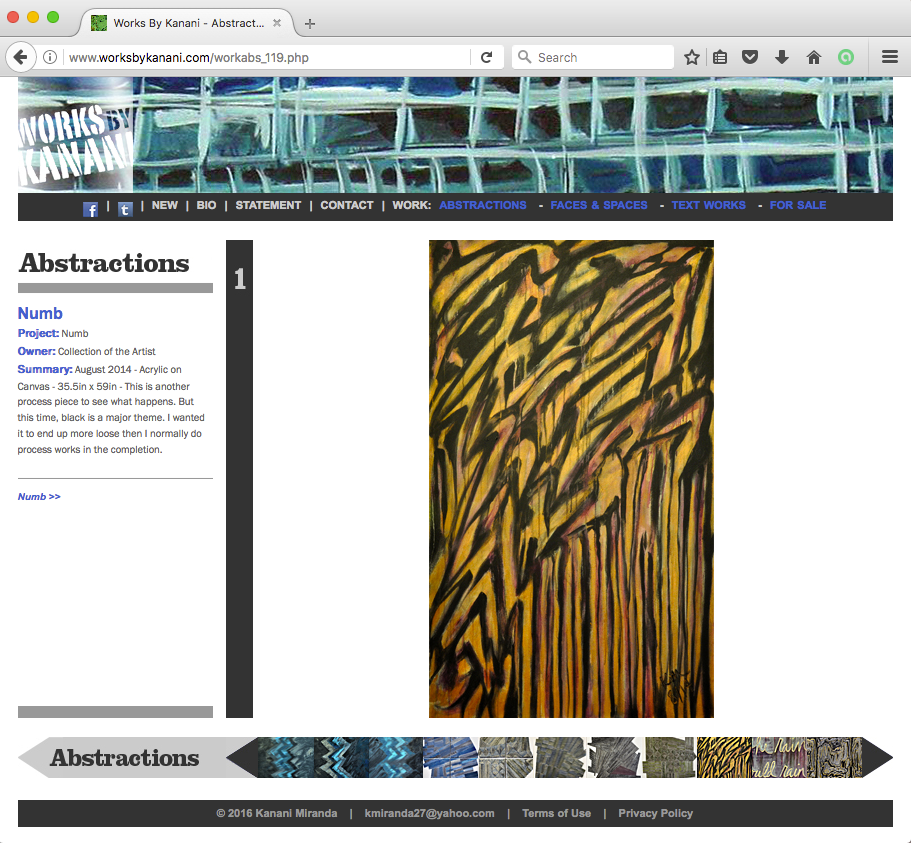
Task: Open TEXT WORKS gallery
Action: (709, 205)
